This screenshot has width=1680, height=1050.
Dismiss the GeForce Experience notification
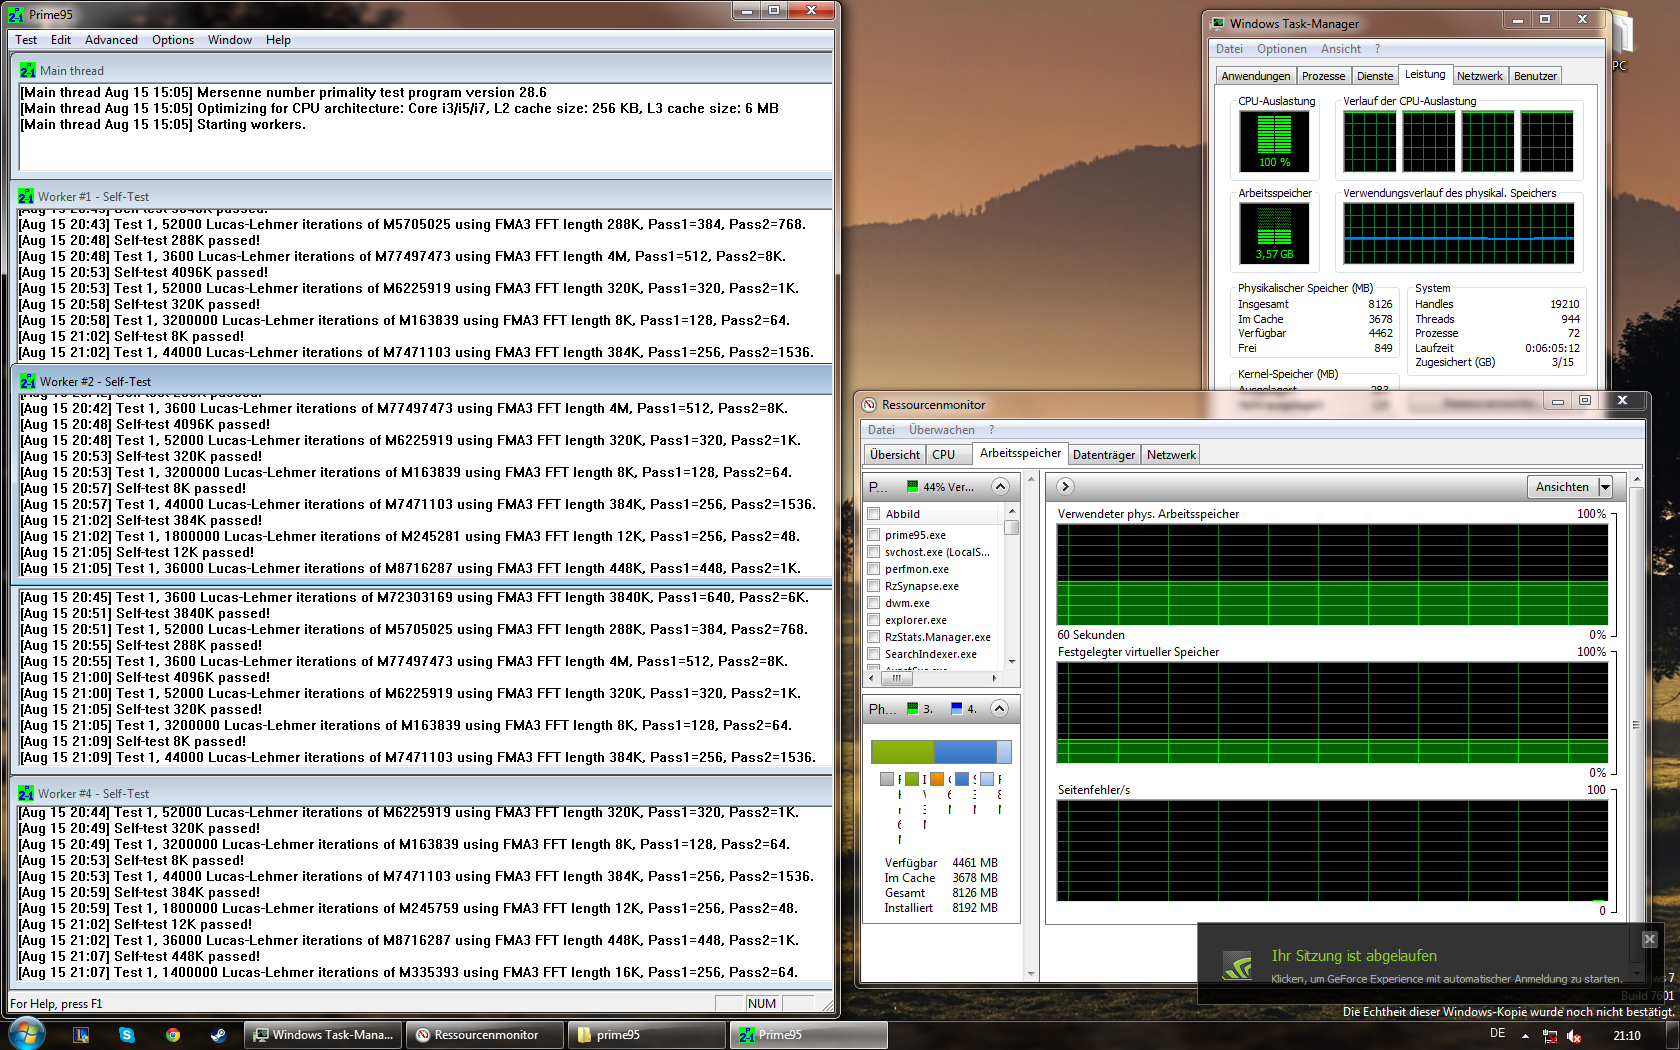click(x=1650, y=939)
